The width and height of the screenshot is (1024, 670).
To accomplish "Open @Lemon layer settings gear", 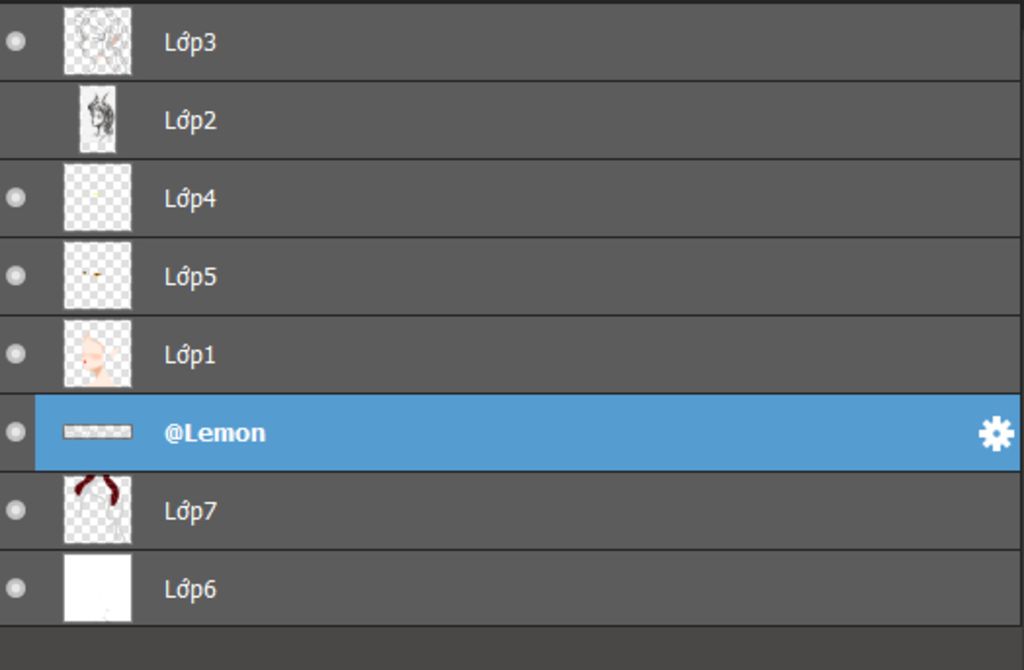I will 996,434.
